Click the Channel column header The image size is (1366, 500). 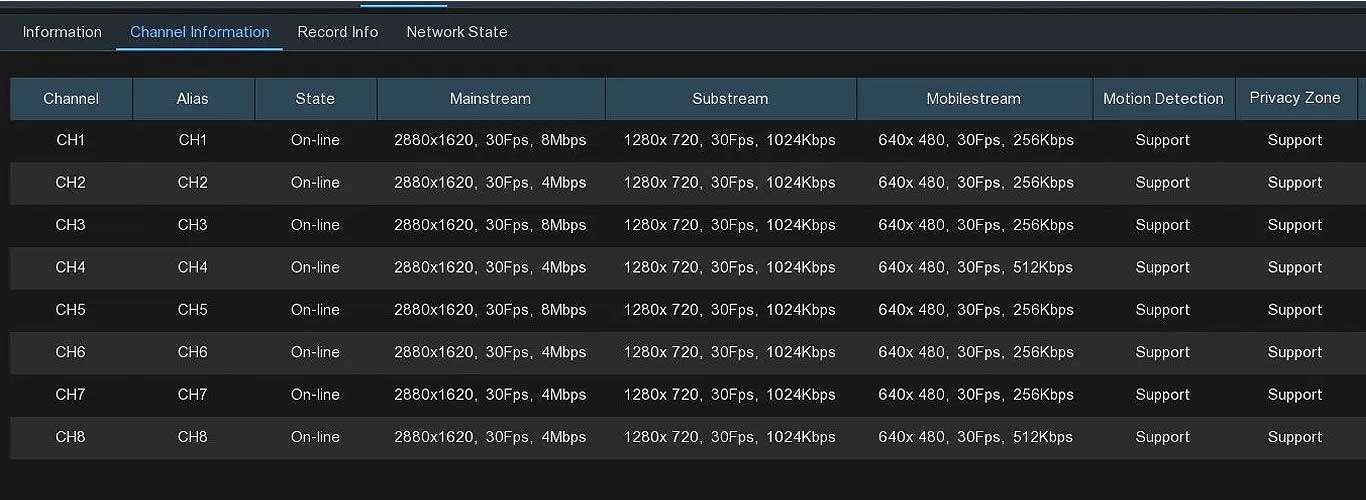click(71, 98)
